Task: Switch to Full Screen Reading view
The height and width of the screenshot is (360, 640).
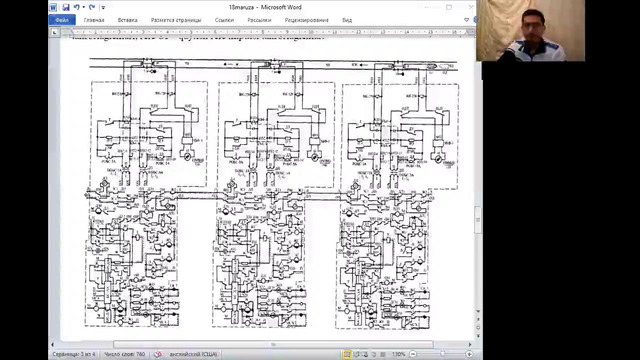Action: (356, 354)
